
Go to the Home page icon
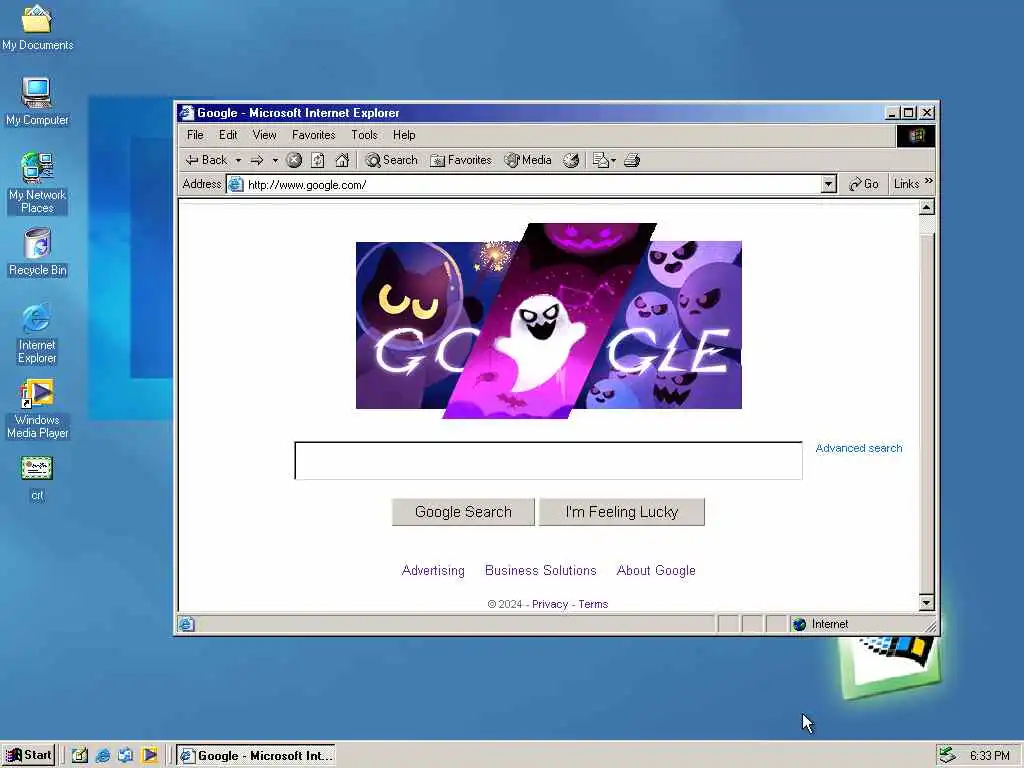342,160
